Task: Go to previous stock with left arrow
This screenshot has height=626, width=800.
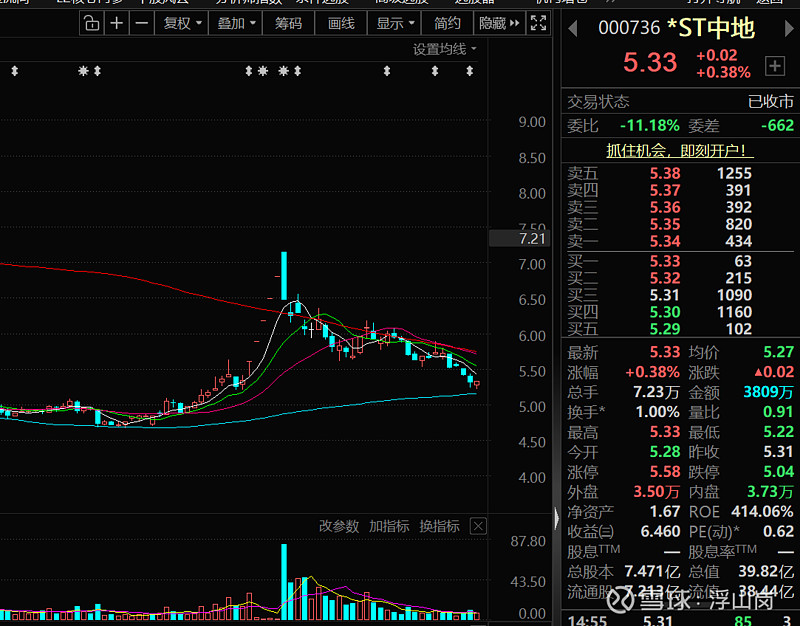Action: [572, 29]
